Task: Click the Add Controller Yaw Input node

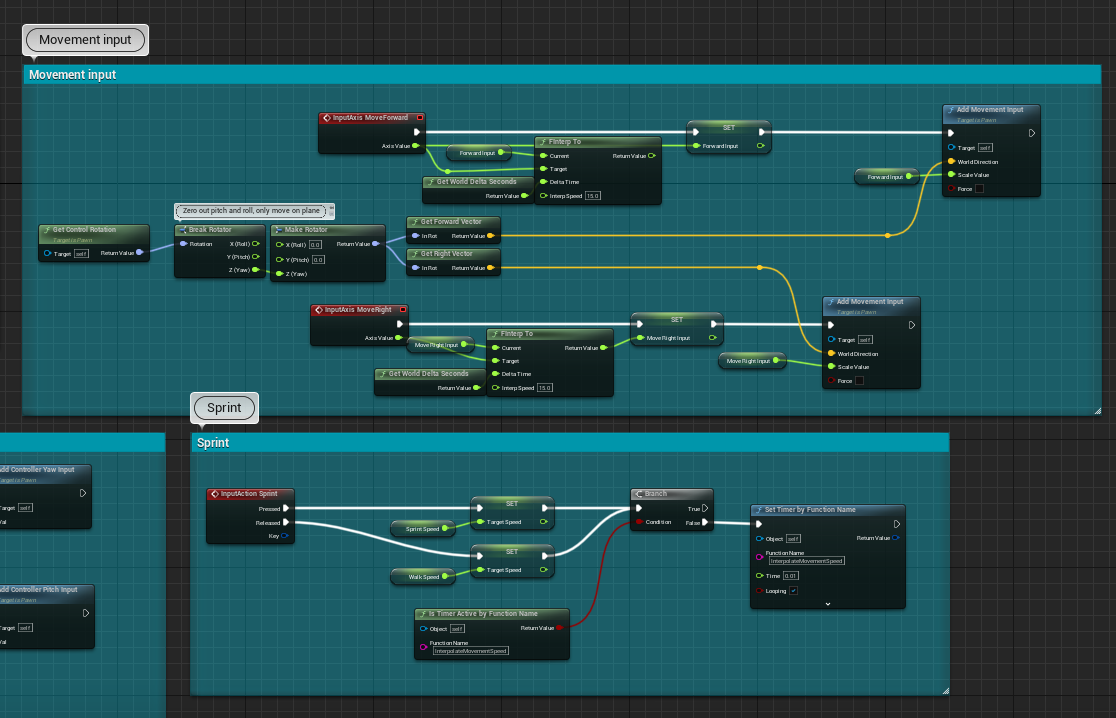Action: pos(46,497)
